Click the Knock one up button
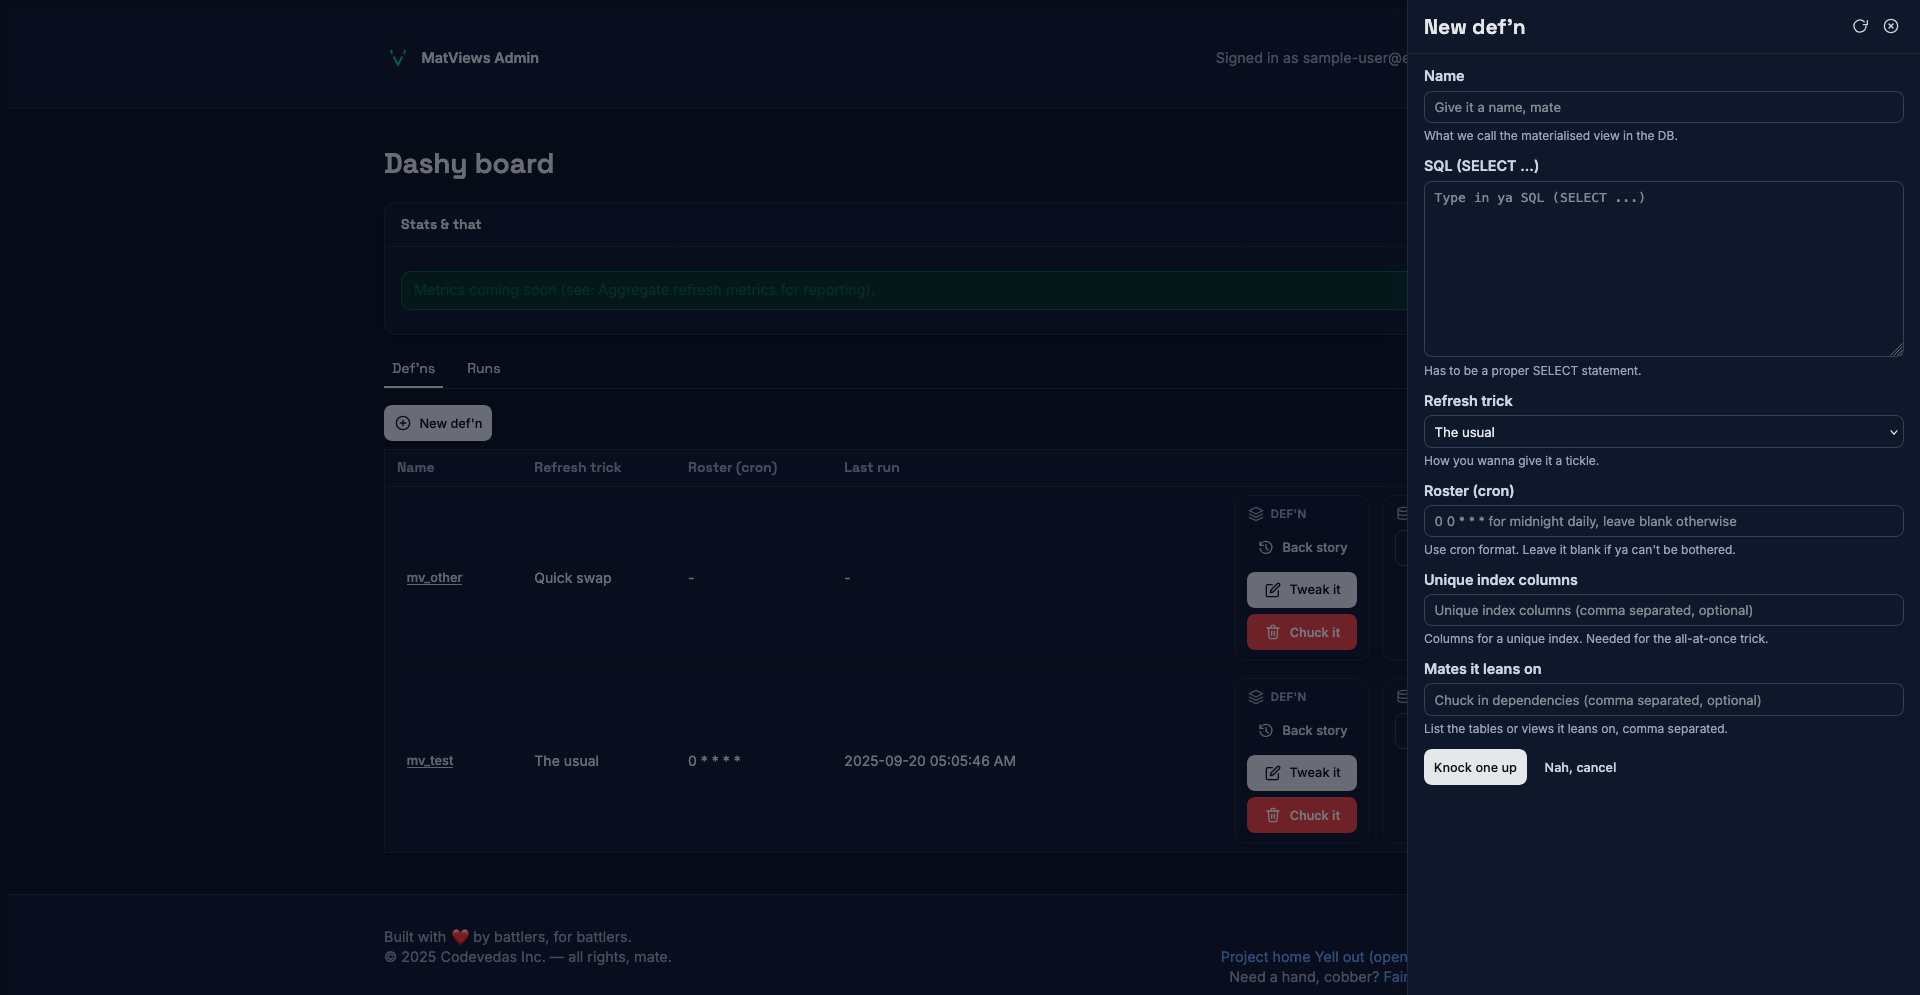The image size is (1920, 995). point(1474,767)
